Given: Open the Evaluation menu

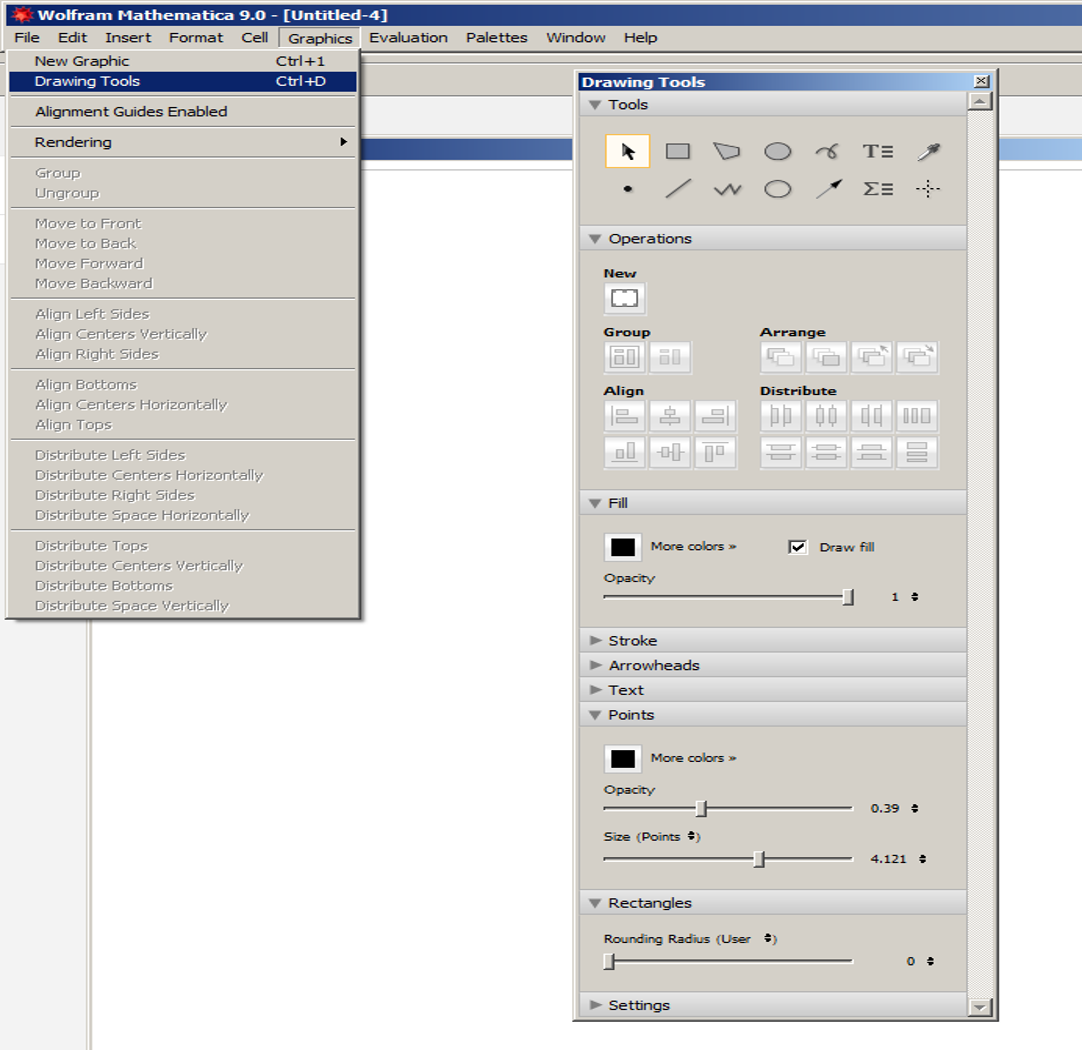Looking at the screenshot, I should coord(408,37).
